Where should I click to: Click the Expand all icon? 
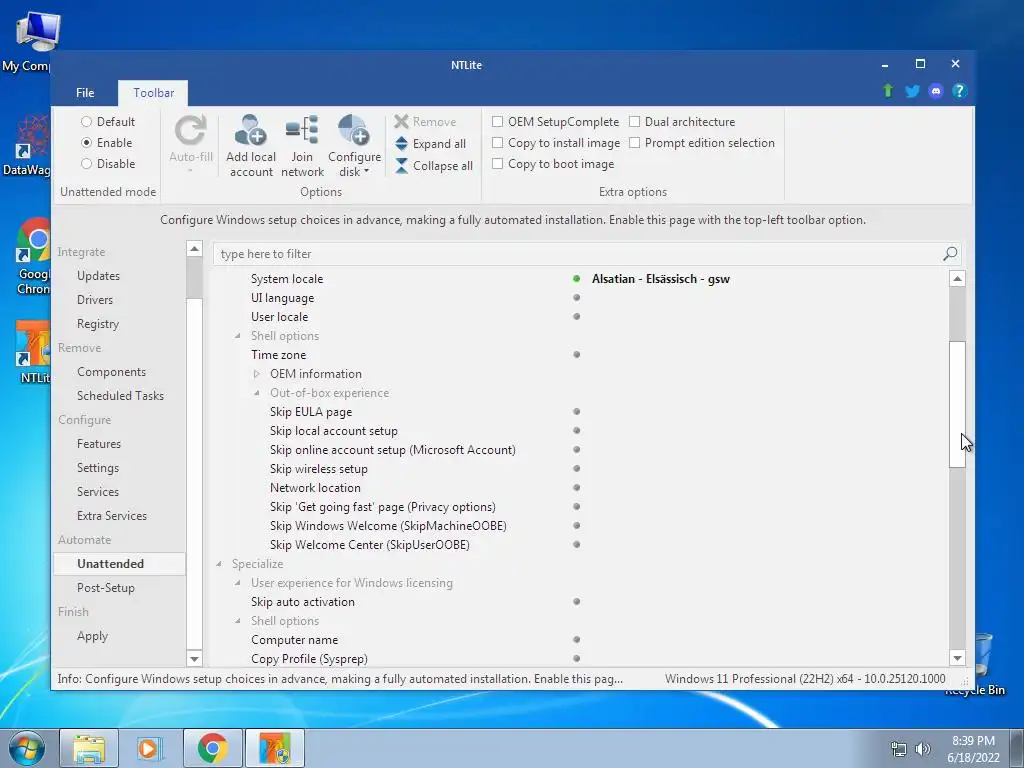click(401, 144)
